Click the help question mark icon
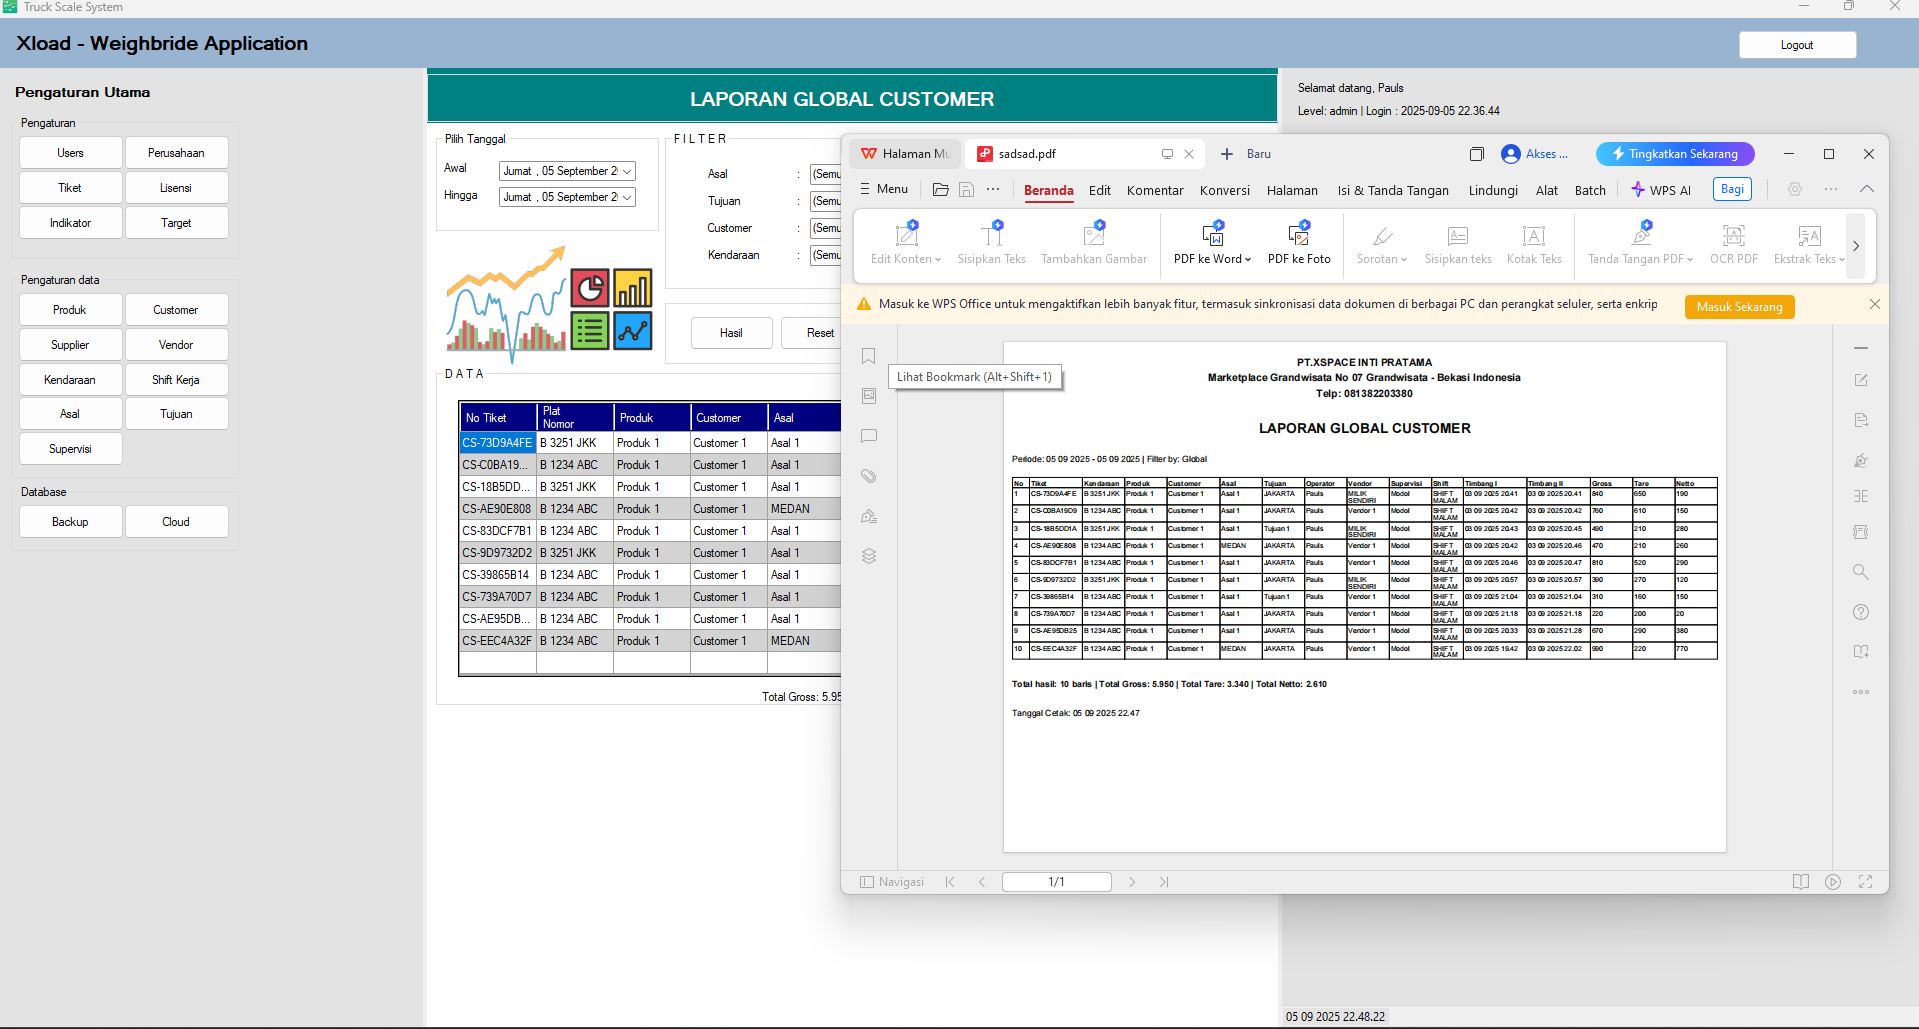 pyautogui.click(x=1860, y=612)
